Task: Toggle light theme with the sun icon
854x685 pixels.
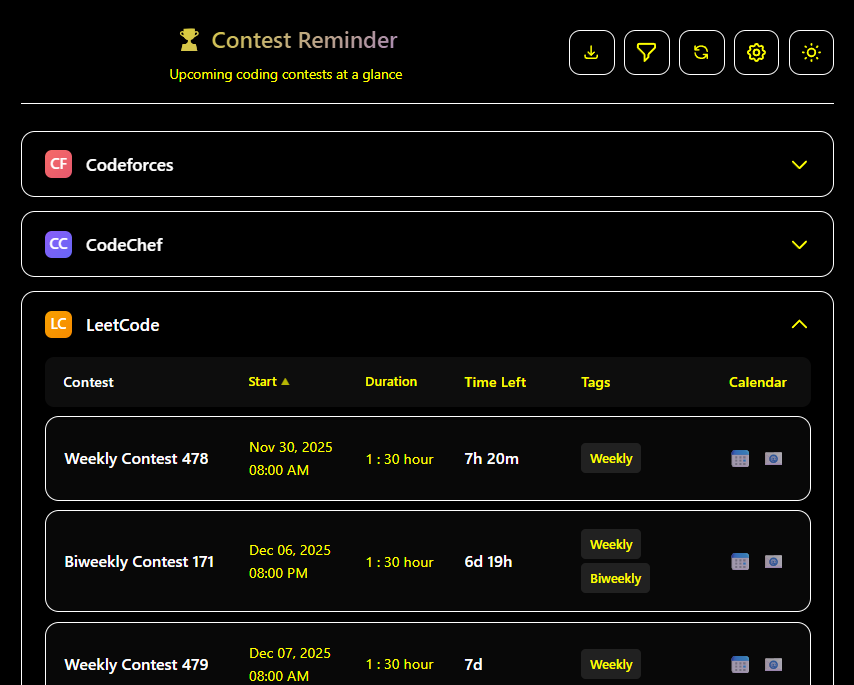Action: tap(811, 52)
